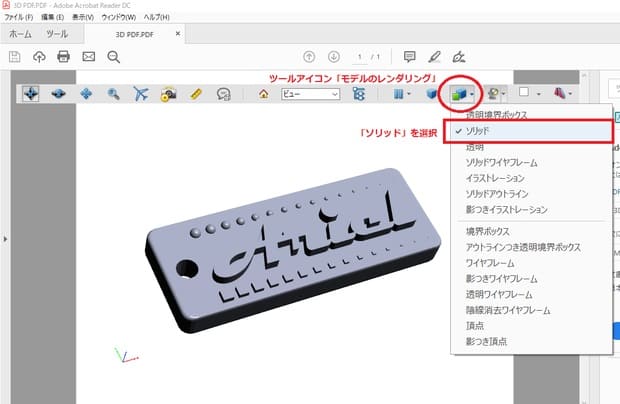Select the 3D Pan tool
Viewport: 620px width, 404px height.
(x=86, y=94)
